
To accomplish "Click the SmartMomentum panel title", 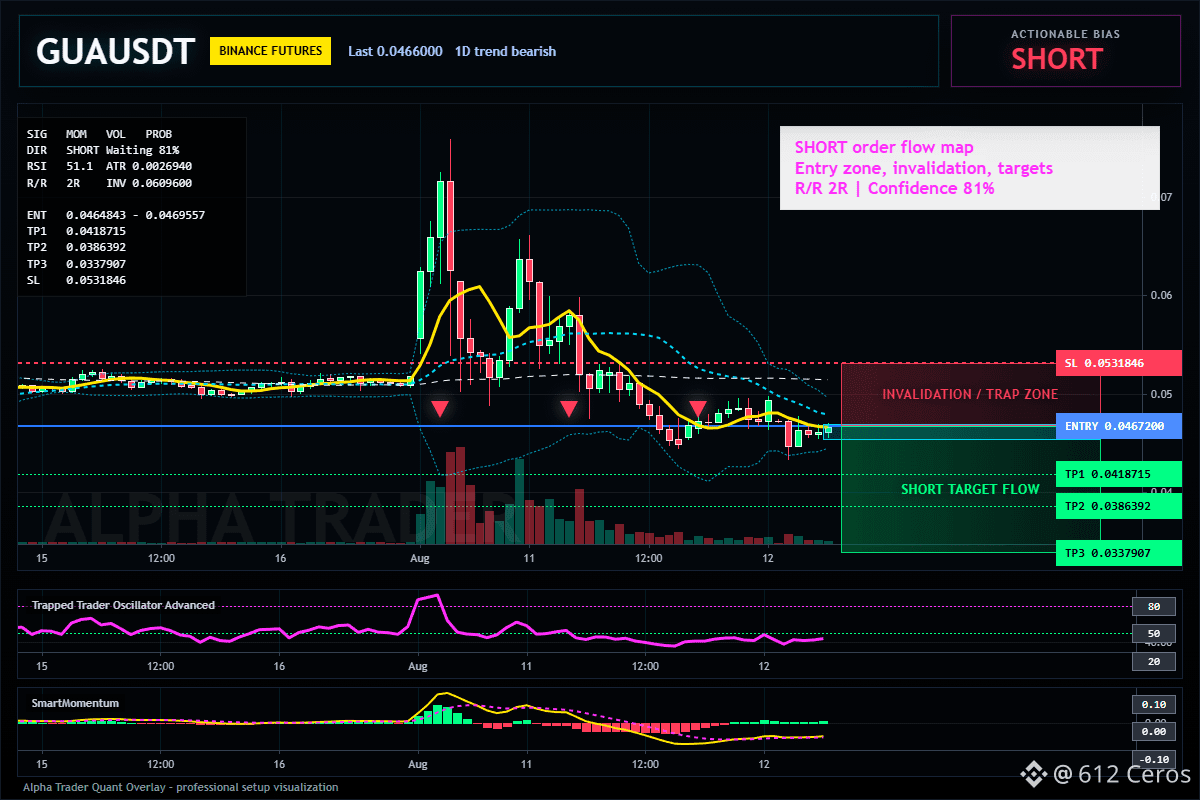I will [75, 703].
